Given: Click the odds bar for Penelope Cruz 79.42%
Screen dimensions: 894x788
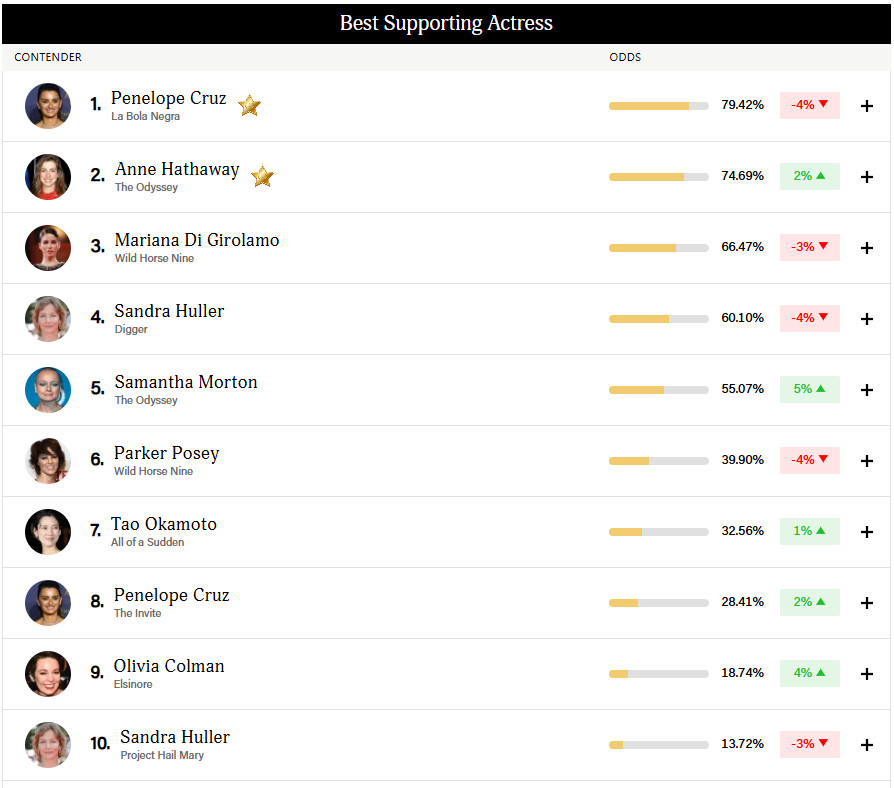Looking at the screenshot, I should coord(659,106).
